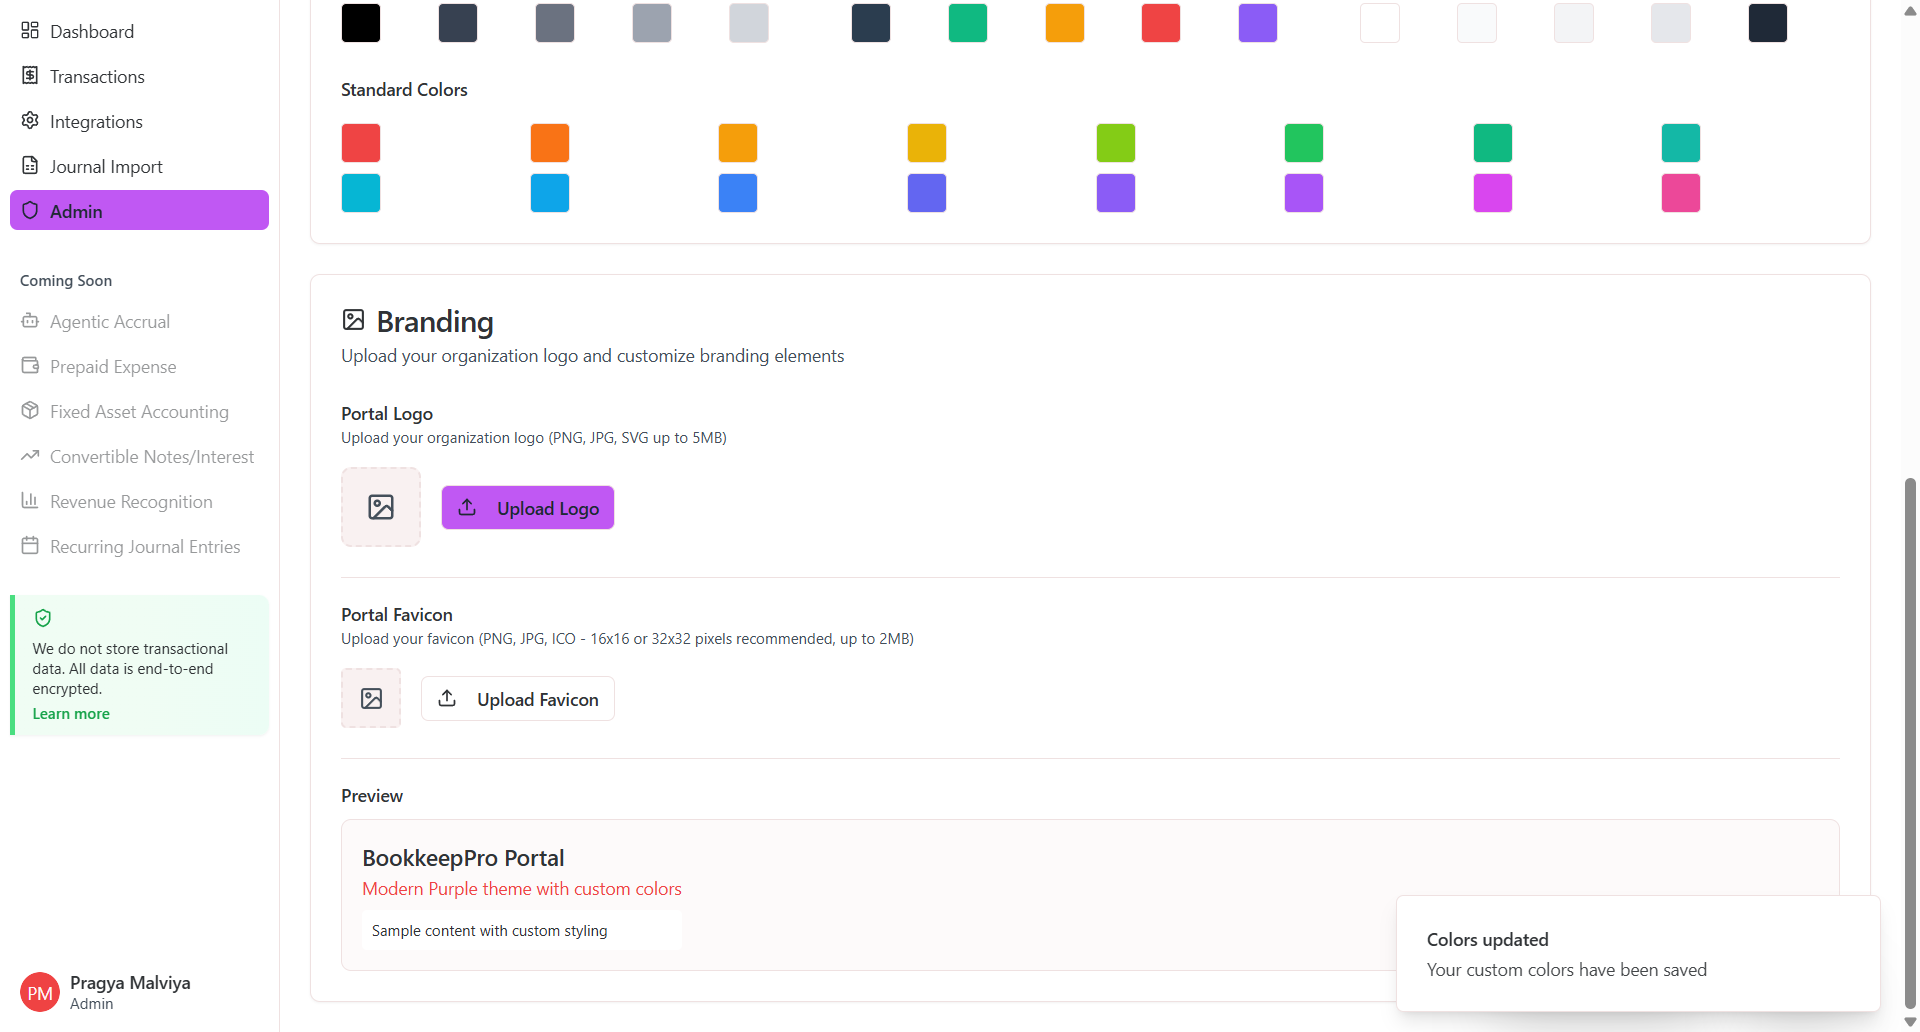This screenshot has height=1032, width=1920.
Task: Click the Integrations gear icon
Action: (x=30, y=121)
